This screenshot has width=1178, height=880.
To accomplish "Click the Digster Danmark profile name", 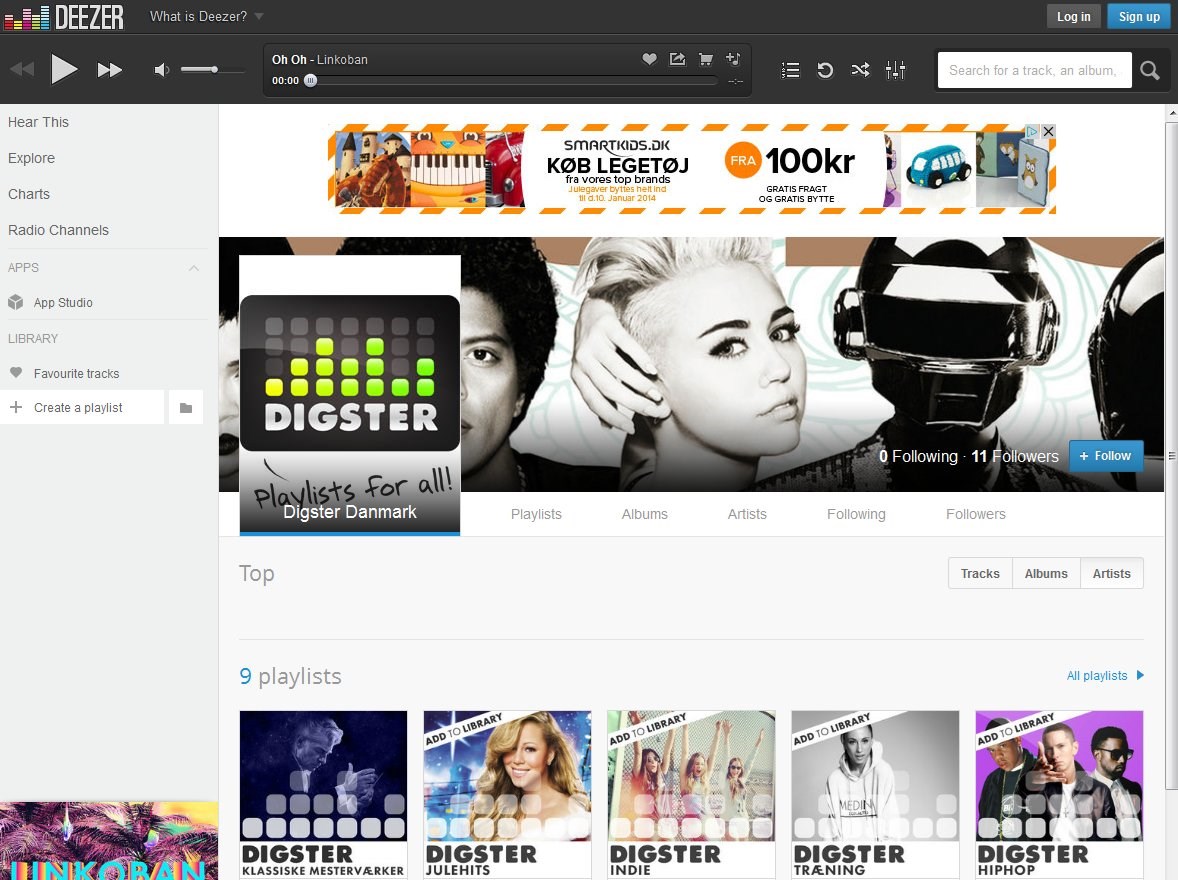I will point(349,512).
